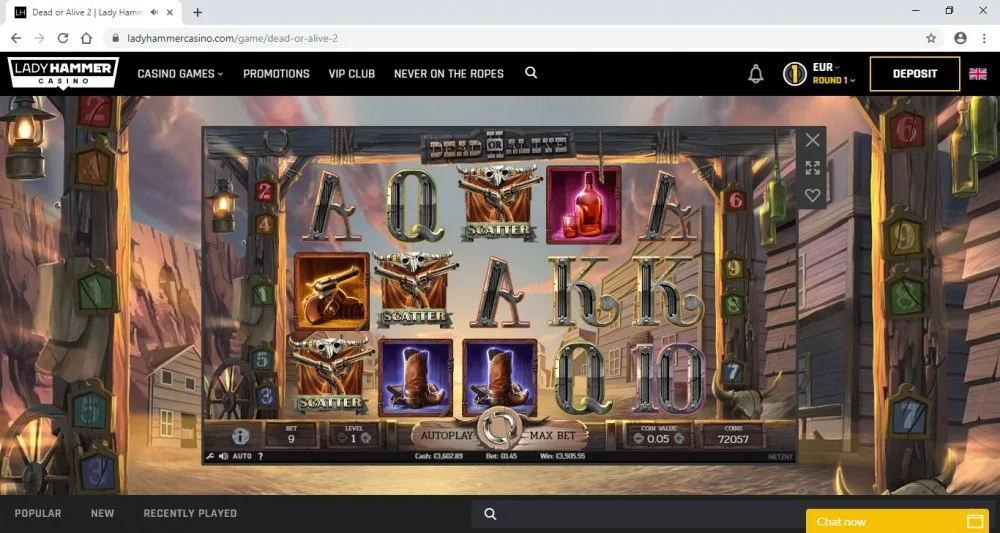Expand the Round 1 dropdown
Viewport: 1000px width, 533px height.
click(x=834, y=80)
